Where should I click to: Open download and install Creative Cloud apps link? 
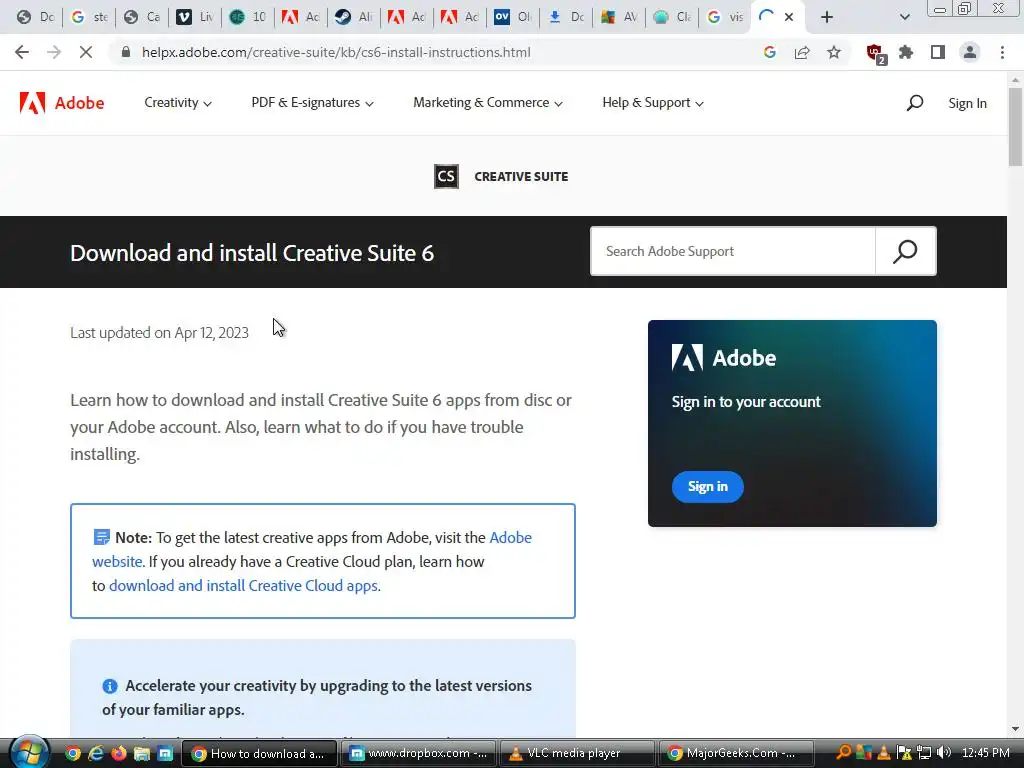tap(244, 586)
